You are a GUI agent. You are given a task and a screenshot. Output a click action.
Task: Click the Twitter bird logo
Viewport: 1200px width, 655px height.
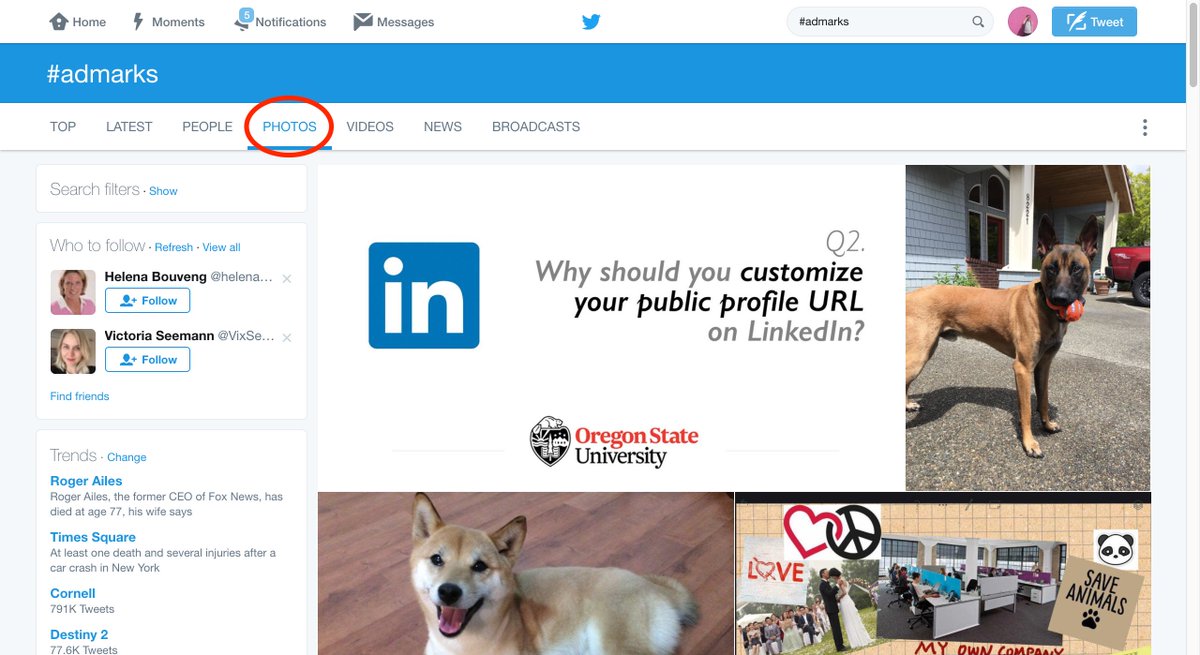coord(591,21)
